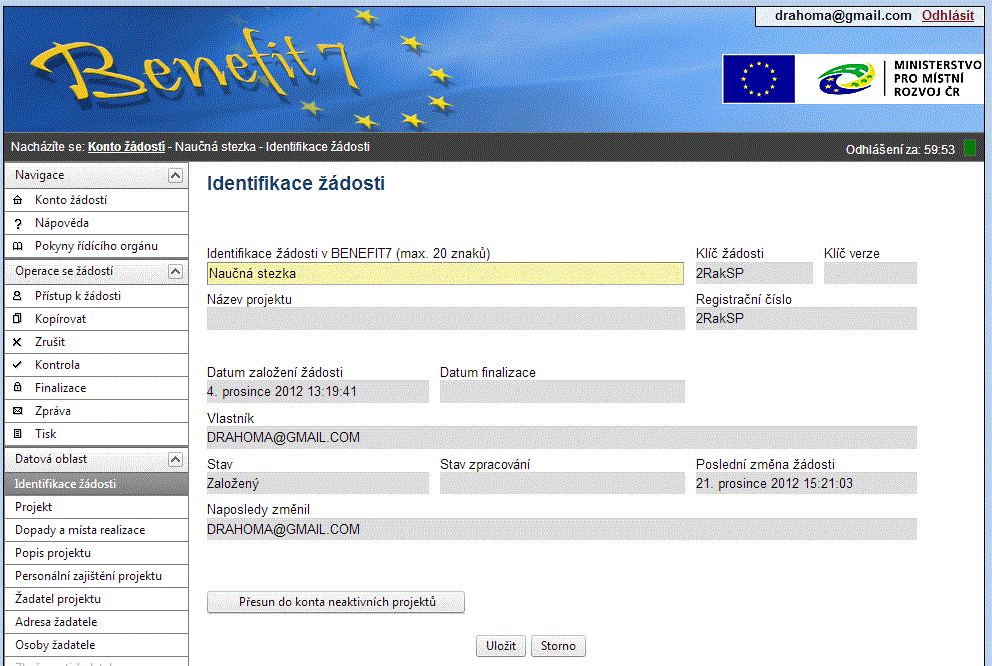Click the X icon beside Zrušit

(x=18, y=342)
